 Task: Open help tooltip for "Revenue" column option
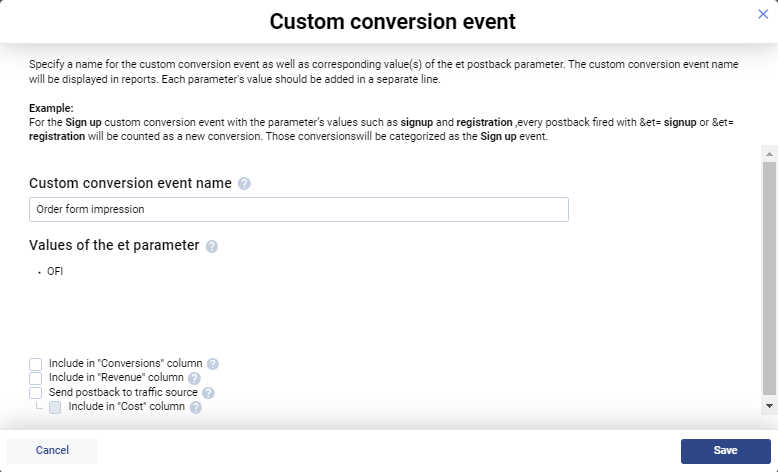[x=194, y=378]
